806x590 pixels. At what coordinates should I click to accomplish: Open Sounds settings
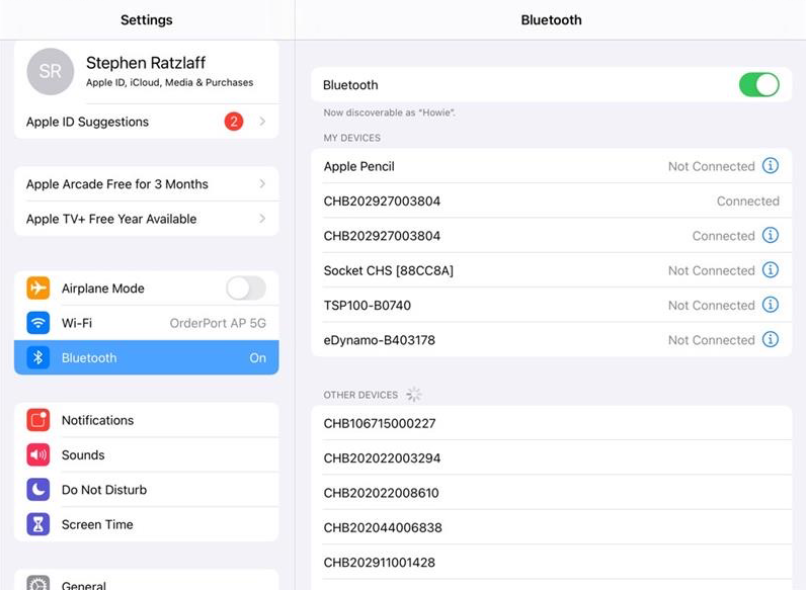[x=146, y=455]
